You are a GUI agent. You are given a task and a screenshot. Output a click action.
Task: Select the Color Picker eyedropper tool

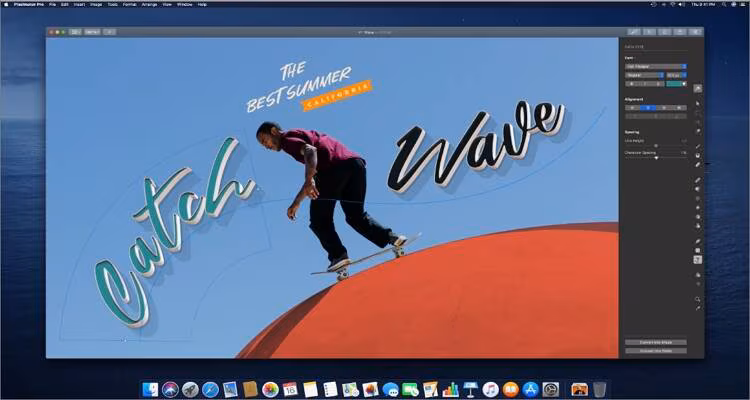pyautogui.click(x=698, y=309)
